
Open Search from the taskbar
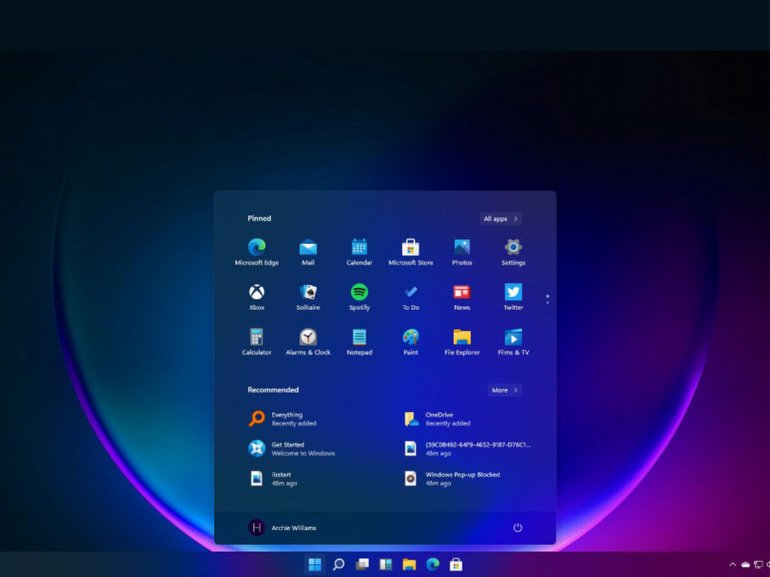[x=338, y=564]
